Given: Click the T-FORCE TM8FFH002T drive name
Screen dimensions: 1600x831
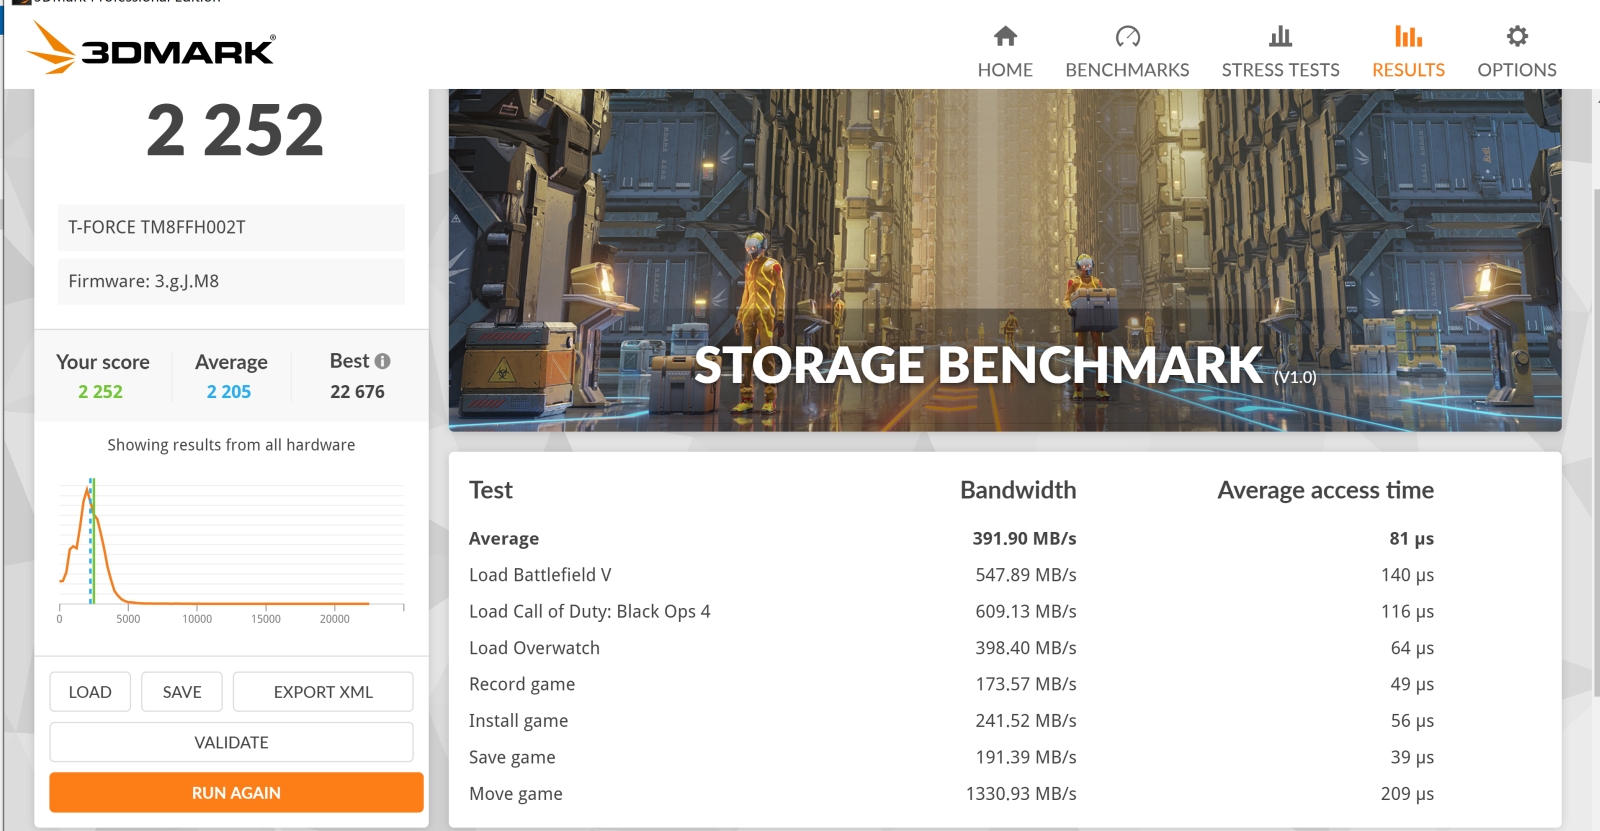Looking at the screenshot, I should [x=157, y=227].
